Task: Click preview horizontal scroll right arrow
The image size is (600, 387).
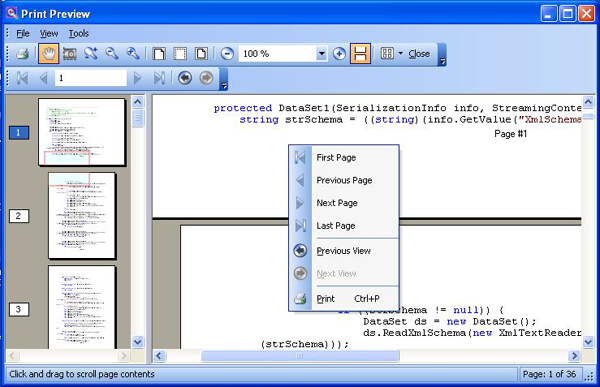Action: pyautogui.click(x=574, y=356)
